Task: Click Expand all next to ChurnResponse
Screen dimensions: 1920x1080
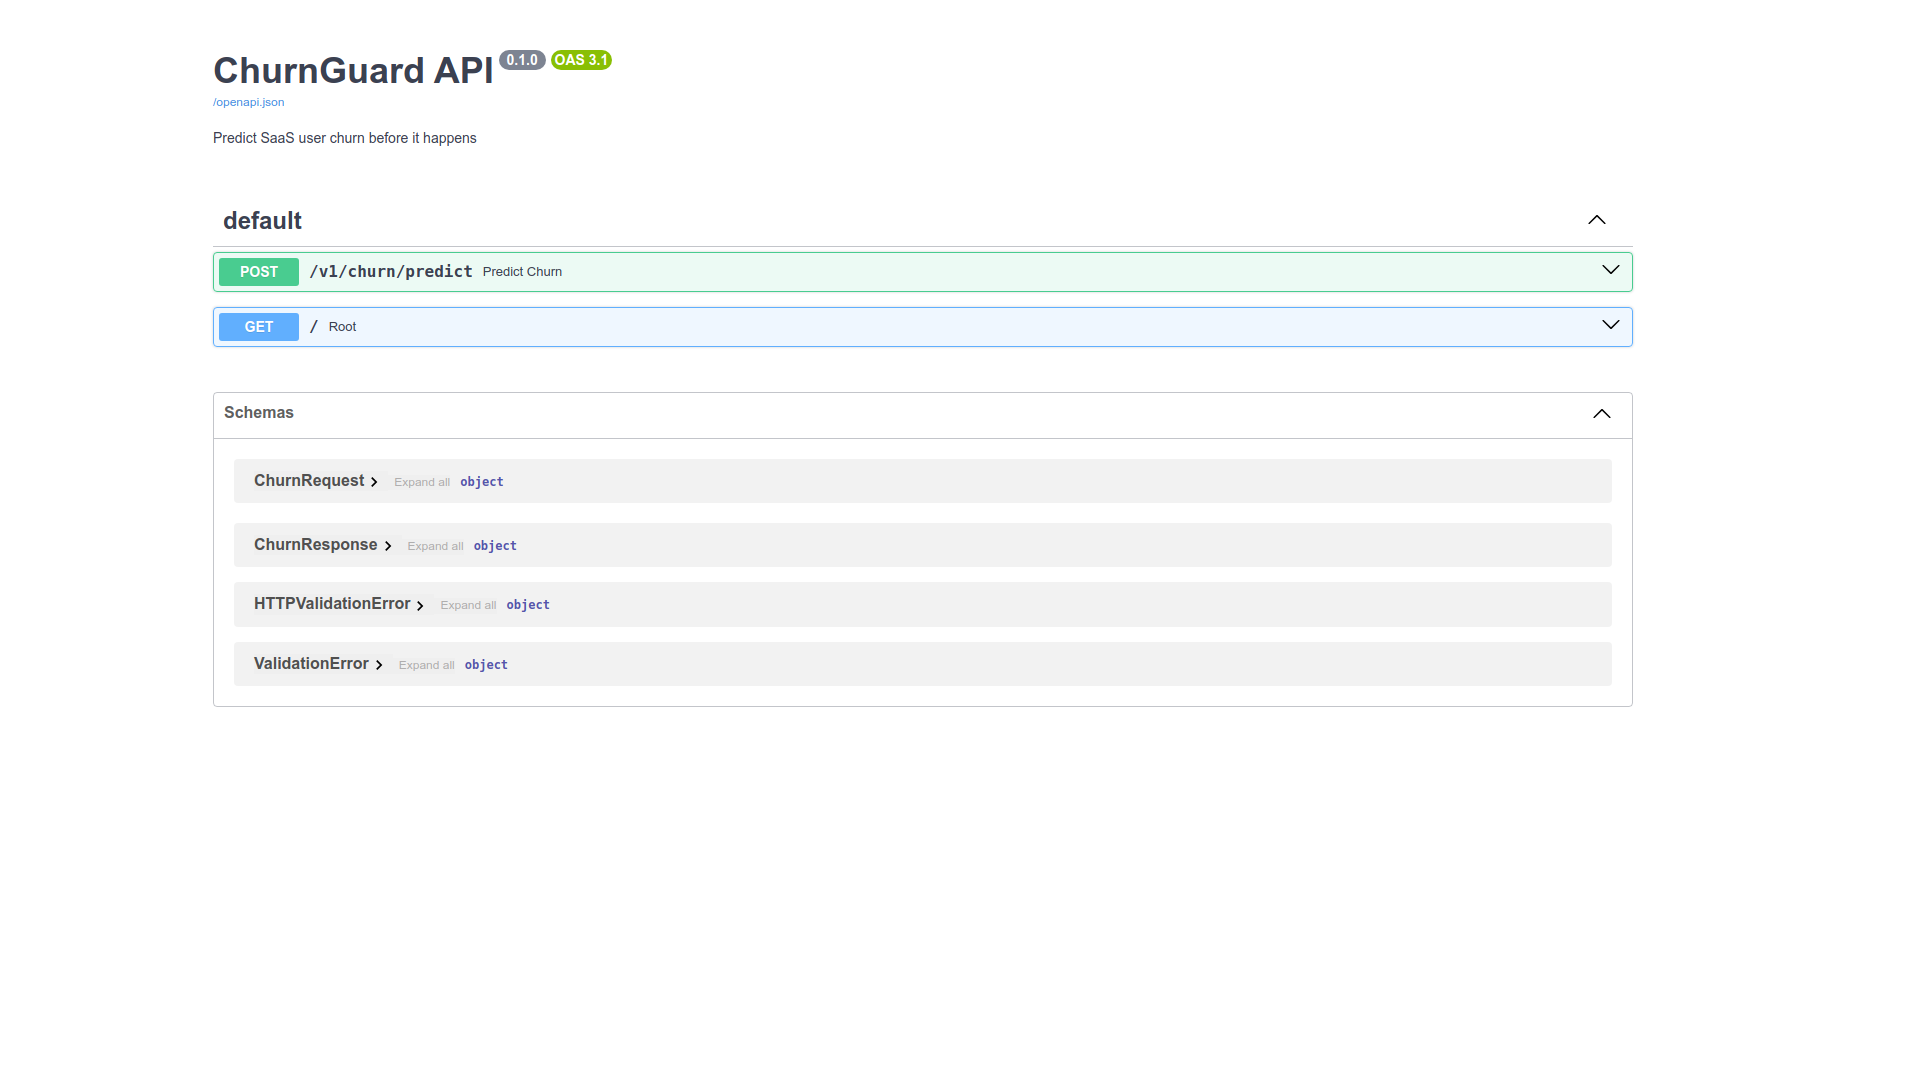Action: [434, 546]
